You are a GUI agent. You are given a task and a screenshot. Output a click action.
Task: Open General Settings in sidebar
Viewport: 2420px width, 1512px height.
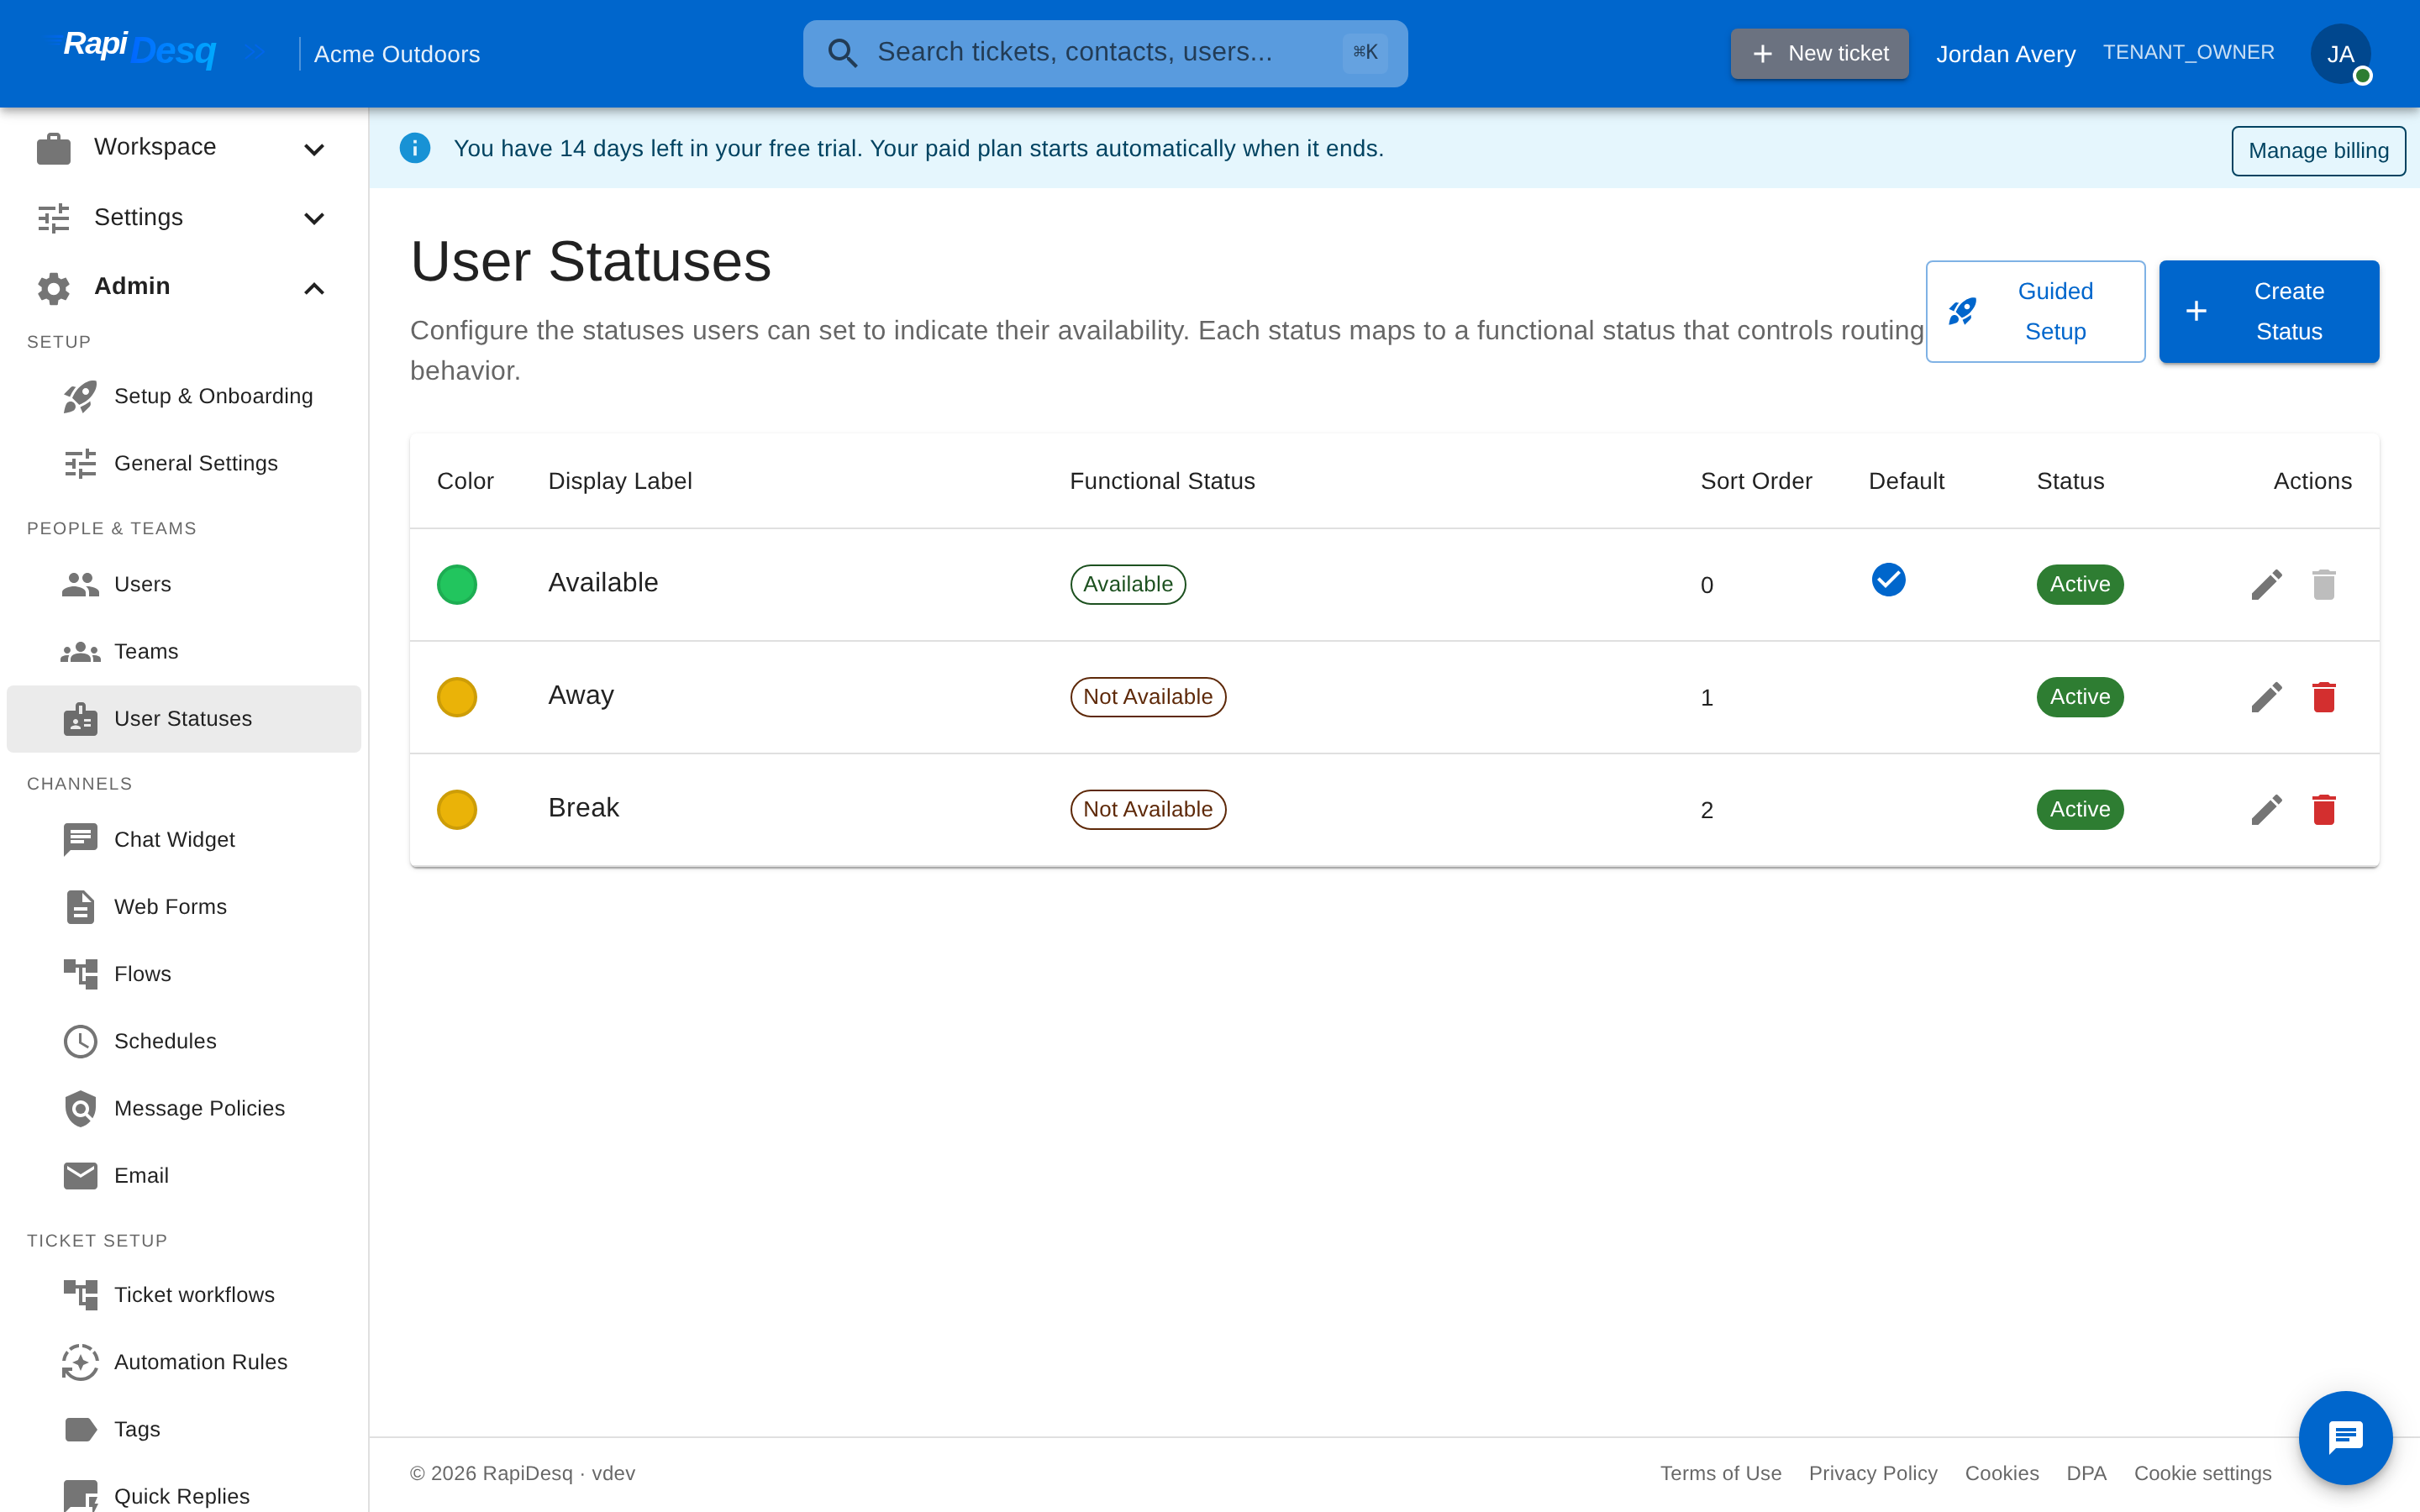coord(184,464)
